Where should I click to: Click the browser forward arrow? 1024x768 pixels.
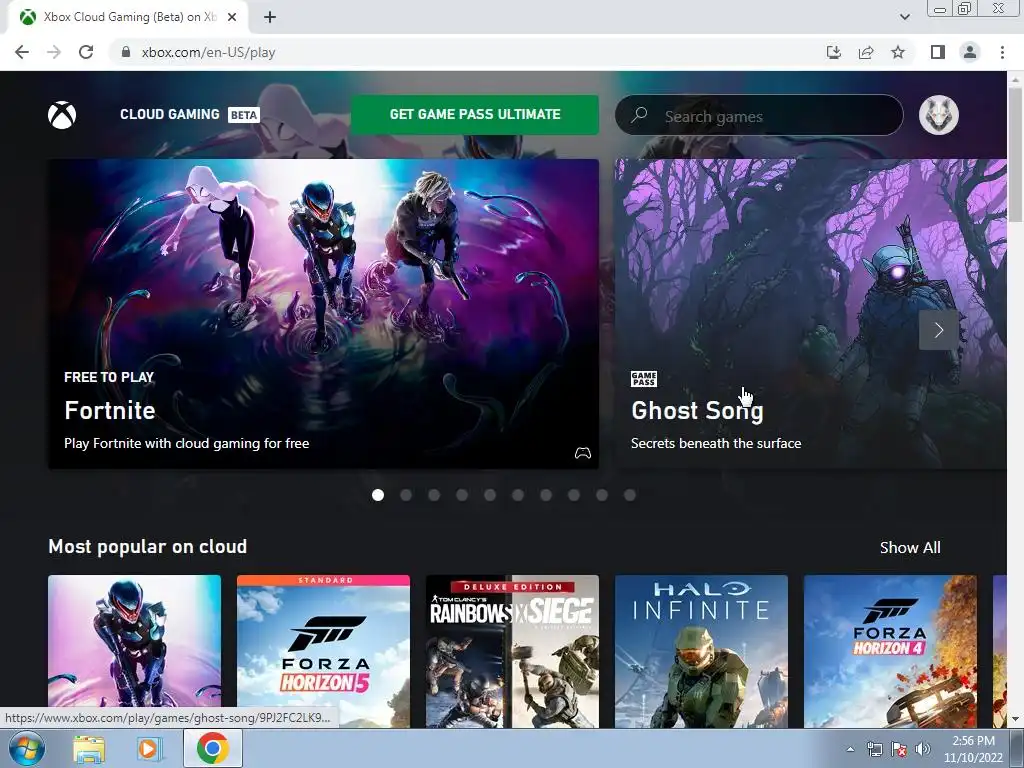tap(54, 52)
